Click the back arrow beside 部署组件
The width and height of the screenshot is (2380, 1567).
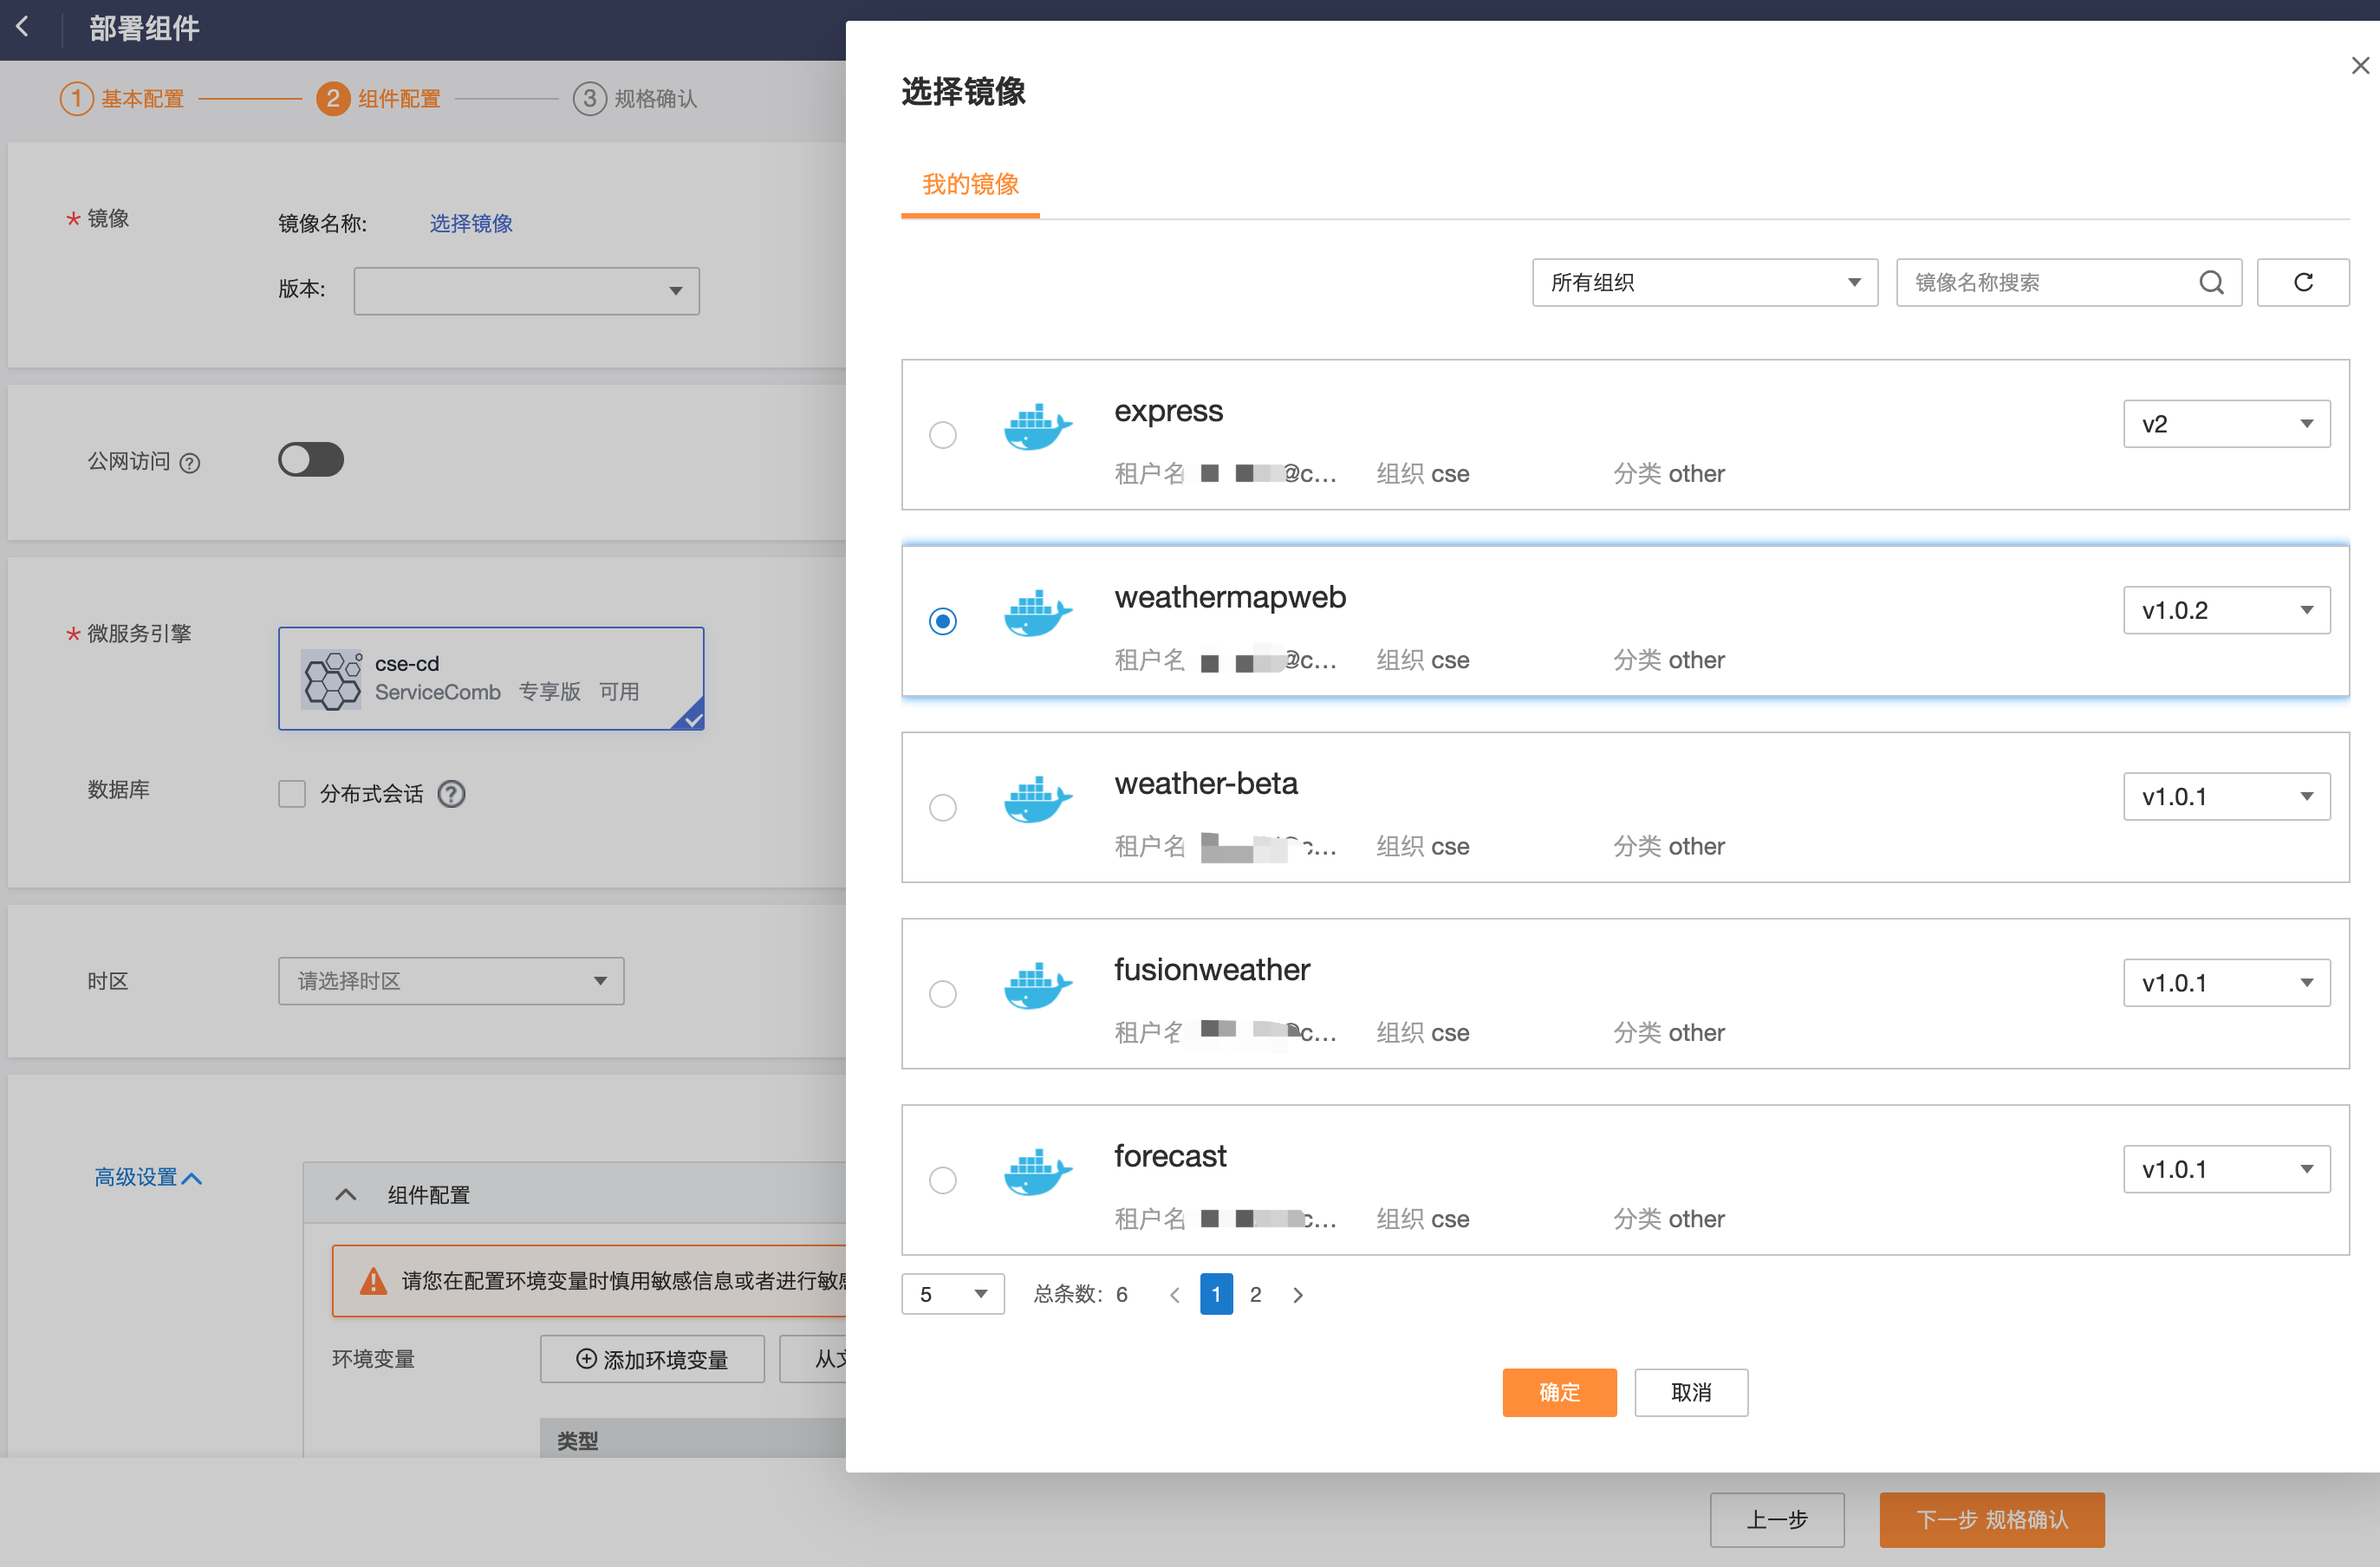23,27
